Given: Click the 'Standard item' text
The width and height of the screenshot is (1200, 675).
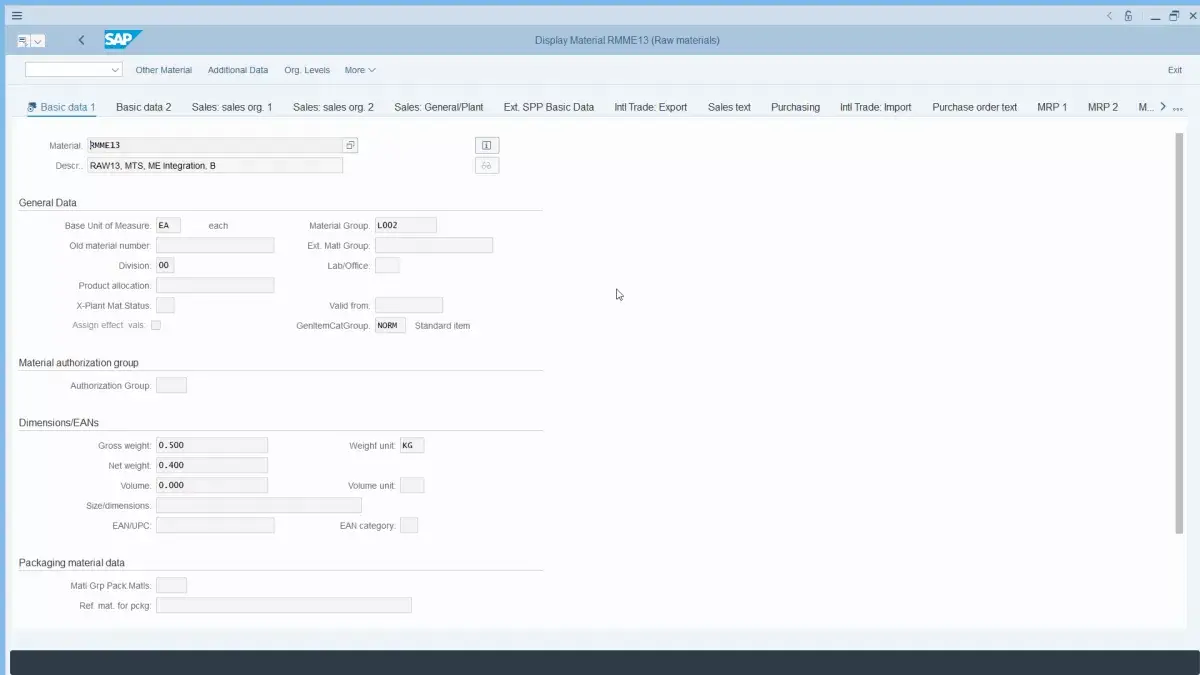Looking at the screenshot, I should click(x=442, y=326).
